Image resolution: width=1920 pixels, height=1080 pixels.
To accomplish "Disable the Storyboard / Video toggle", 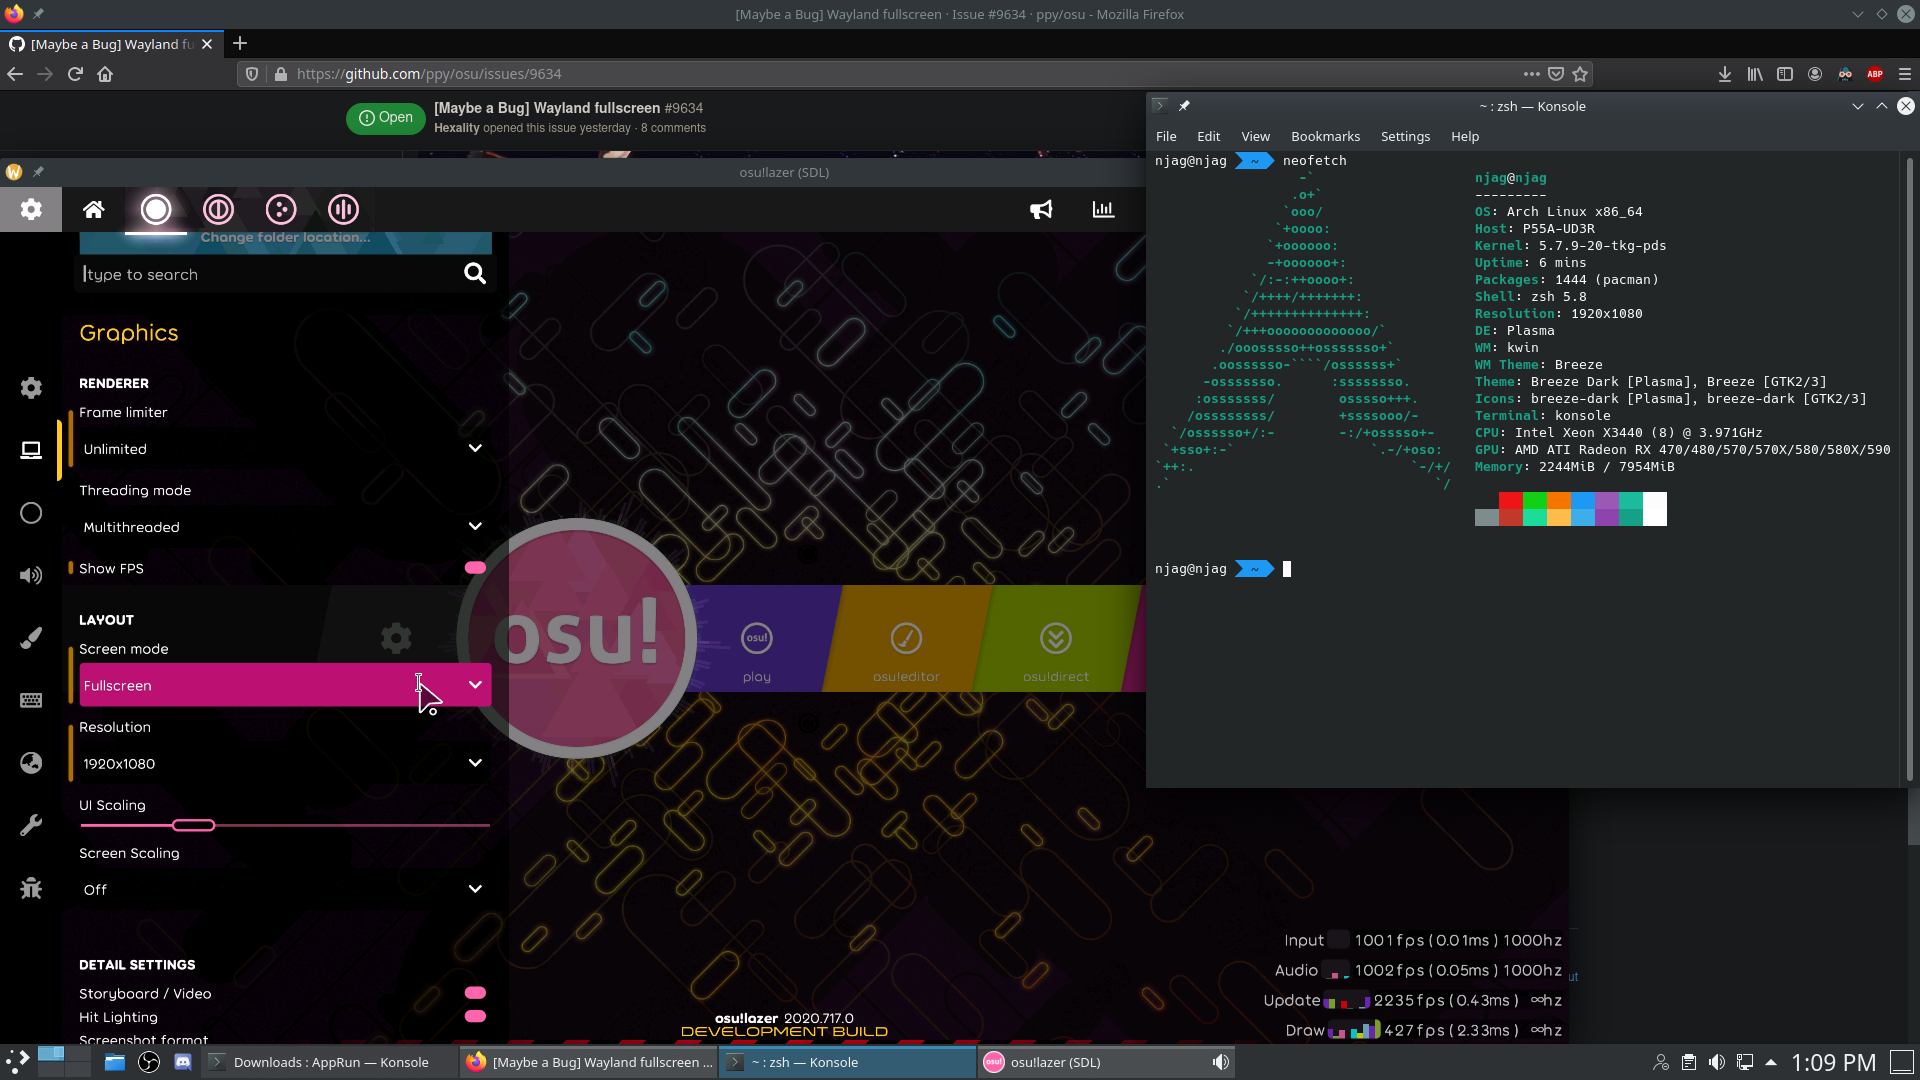I will [x=476, y=993].
